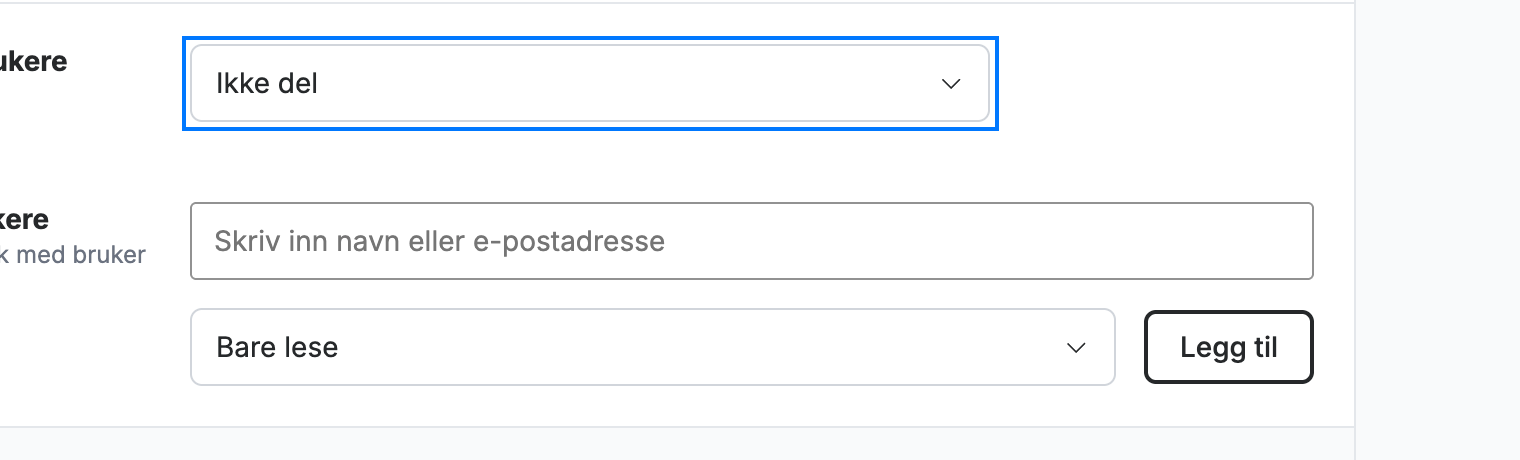This screenshot has height=460, width=1520.
Task: Open the Bare lese permission dropdown
Action: tap(652, 347)
